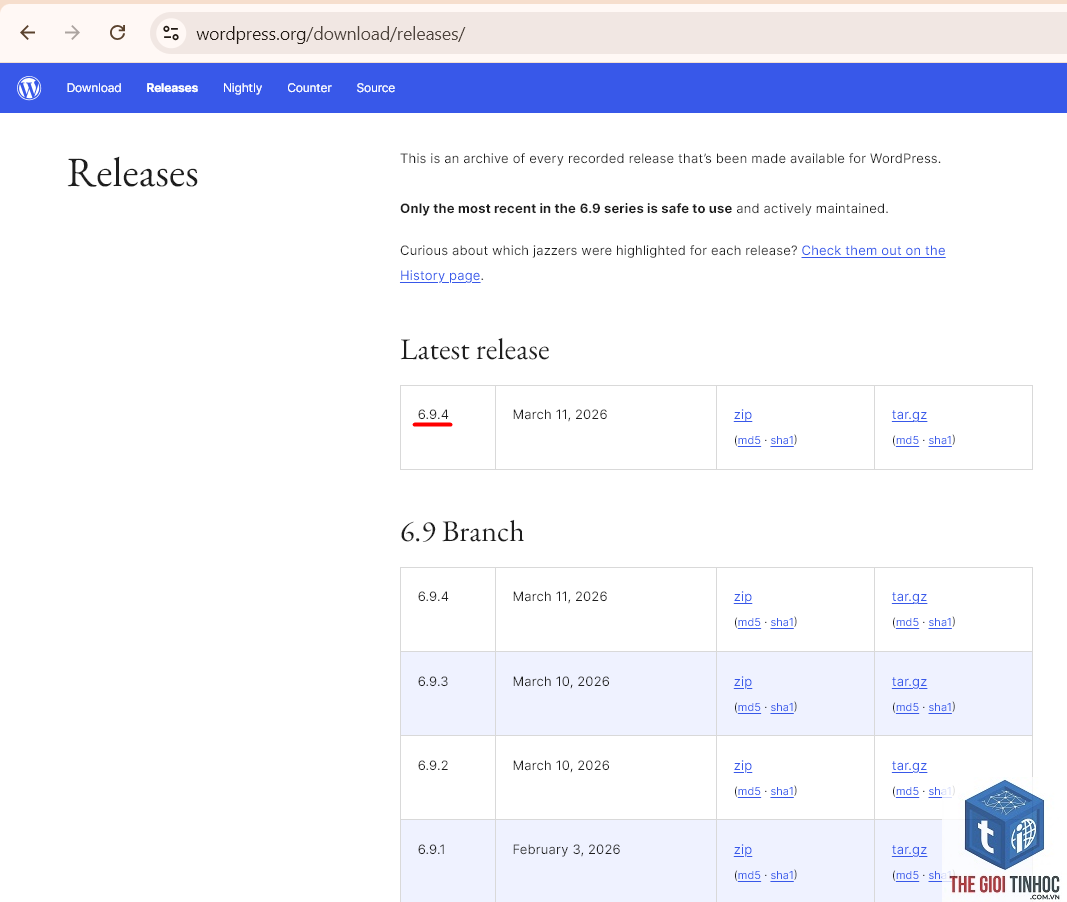Open md5 for tar.gz of version 6.9.1

(x=907, y=875)
